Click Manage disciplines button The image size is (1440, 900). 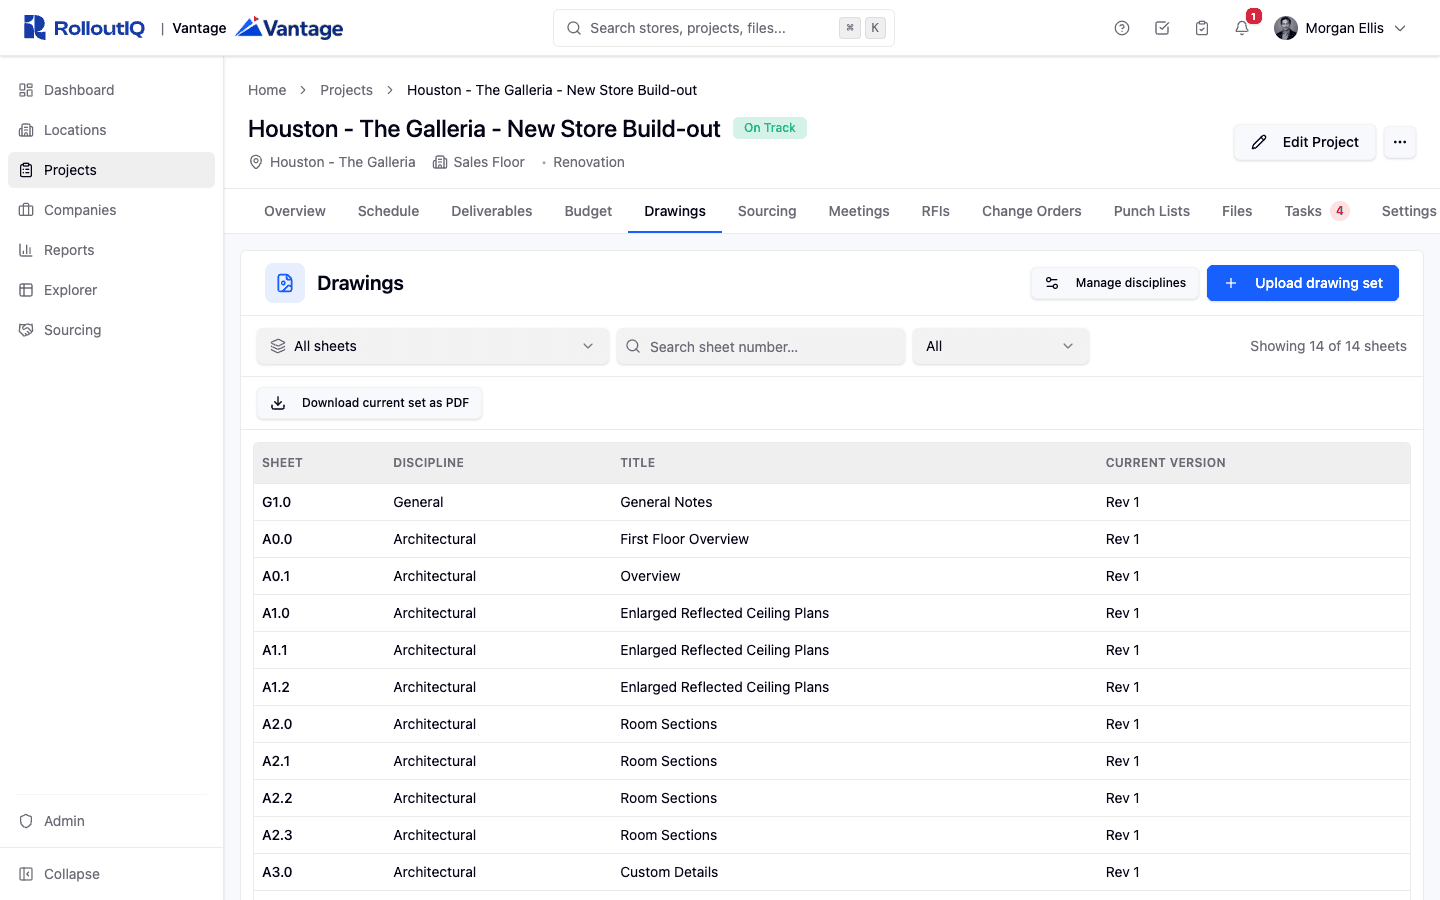coord(1115,283)
